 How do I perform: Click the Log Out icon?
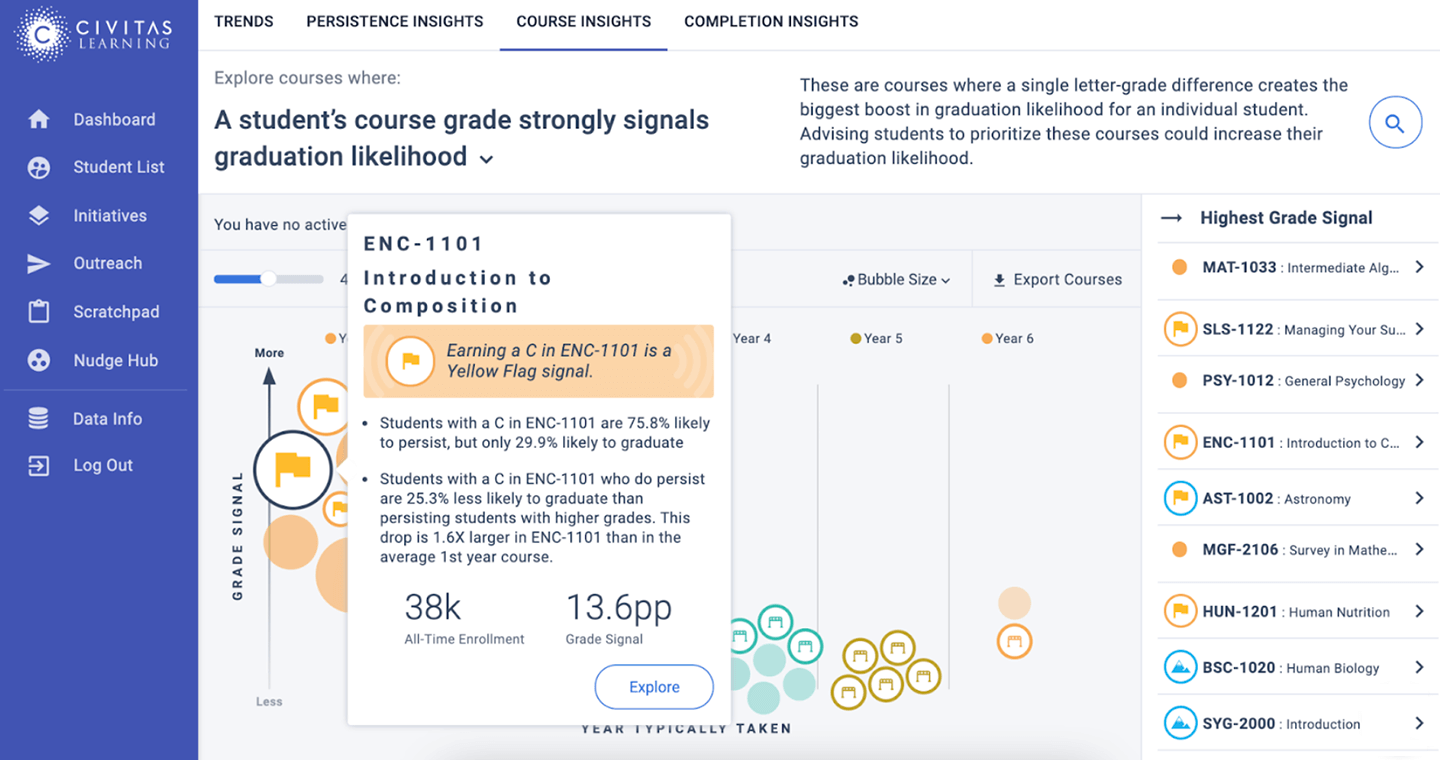pos(39,466)
